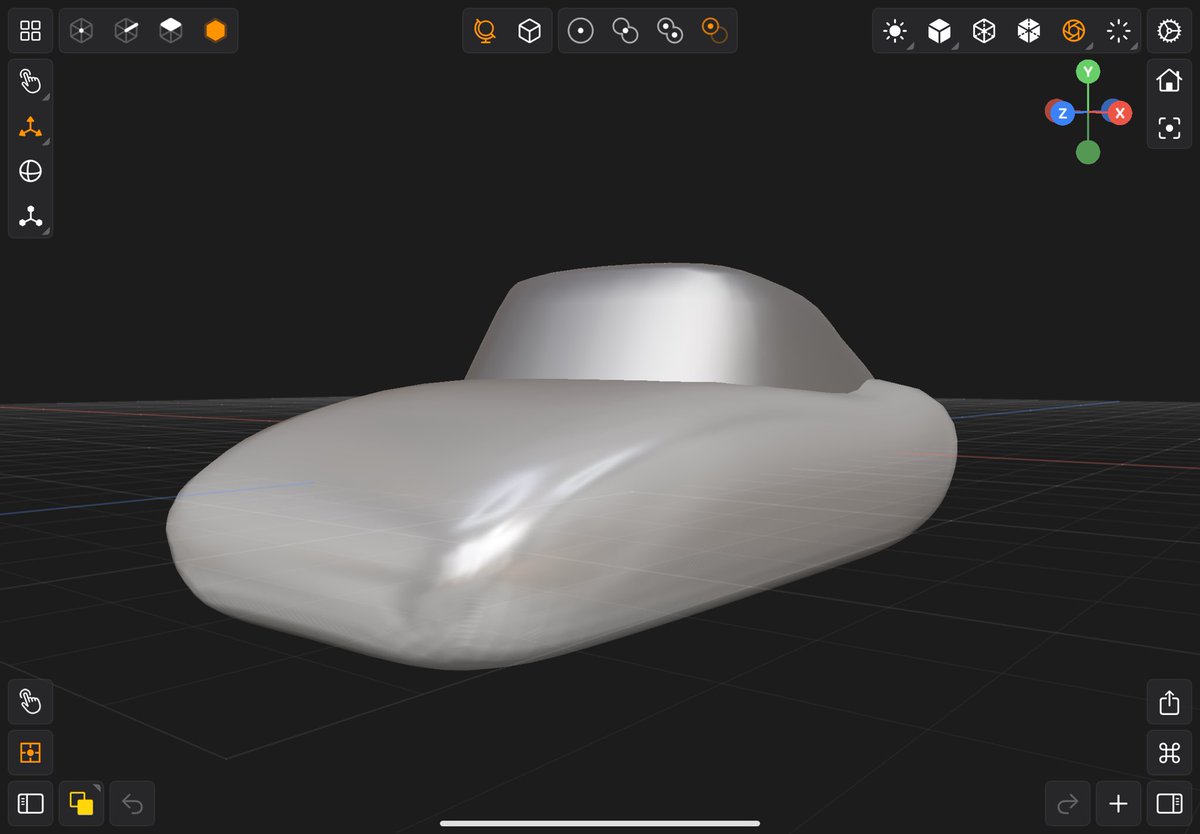Snap view to the blue Z axis
This screenshot has height=834, width=1200.
(1062, 113)
